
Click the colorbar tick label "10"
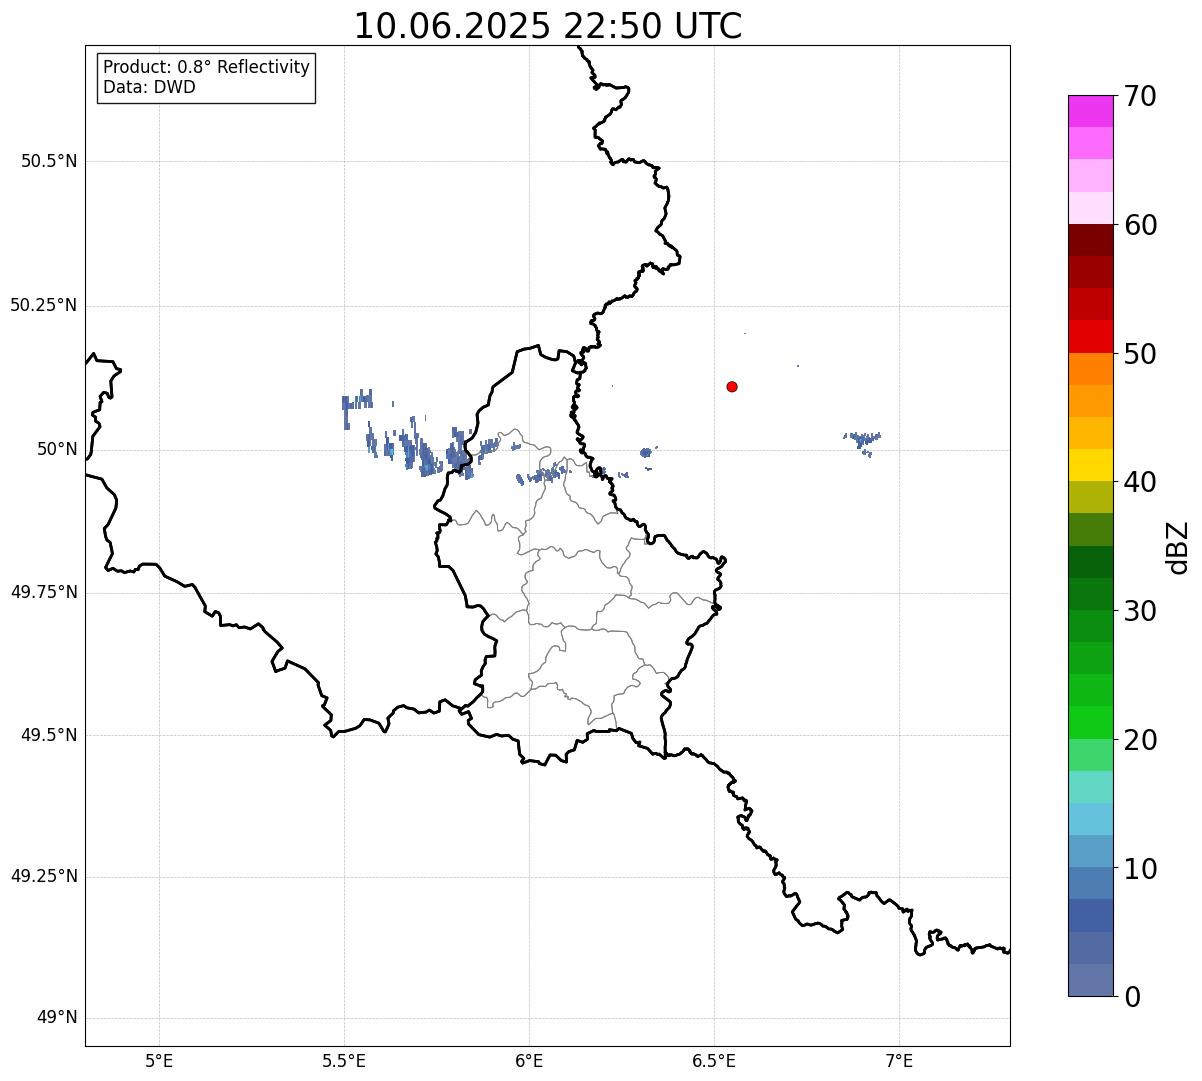point(1141,869)
